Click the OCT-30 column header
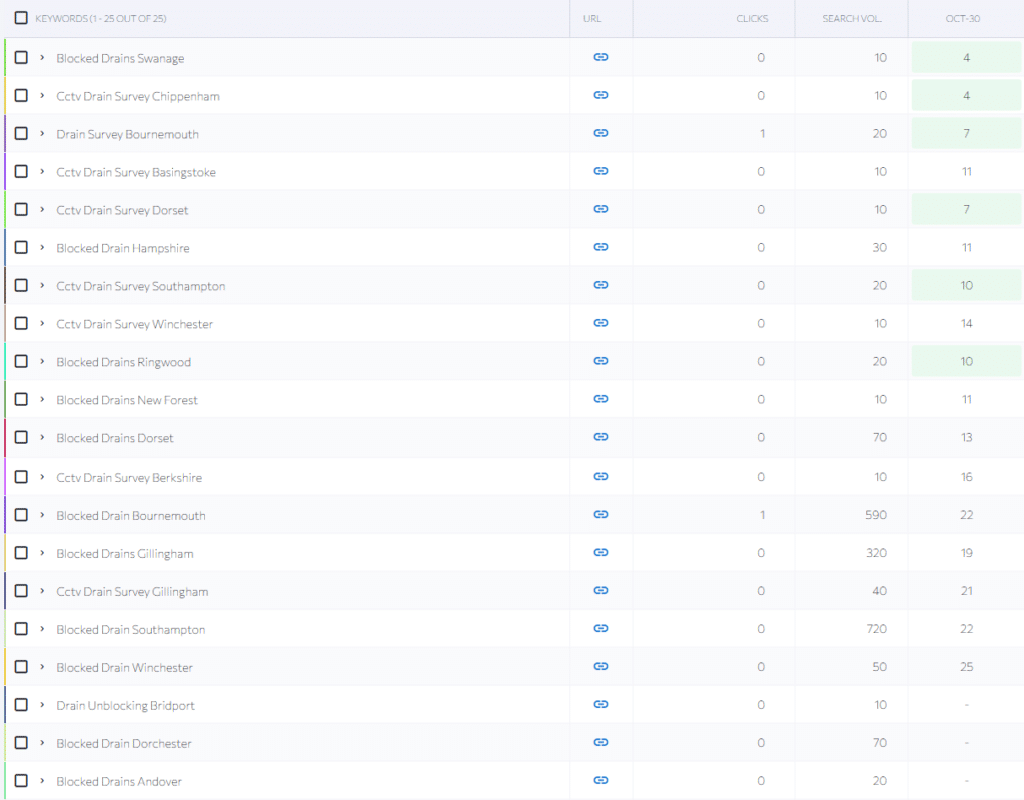The image size is (1024, 800). [966, 18]
